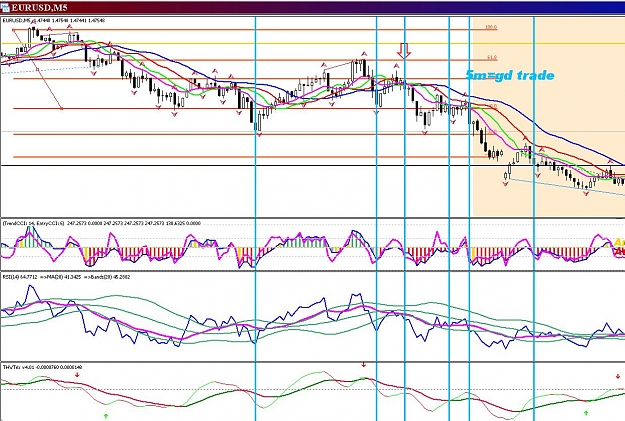625x421 pixels.
Task: Select the hollow red down arrow object
Action: click(404, 51)
